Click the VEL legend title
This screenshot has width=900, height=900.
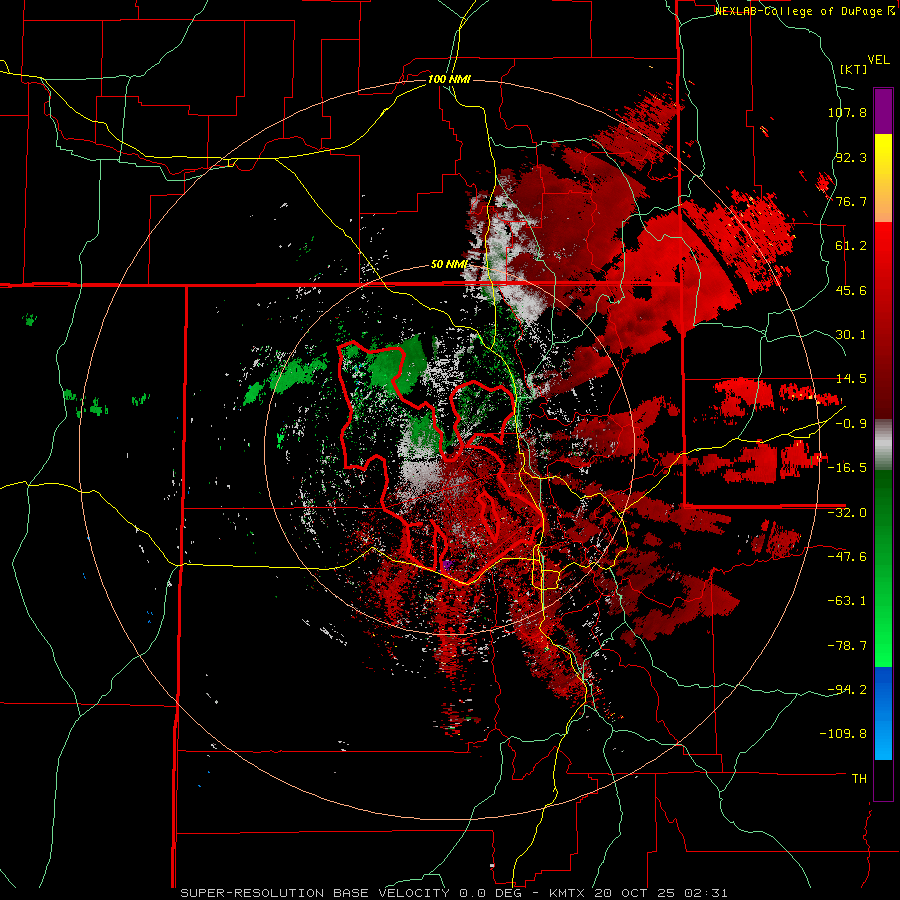point(878,60)
